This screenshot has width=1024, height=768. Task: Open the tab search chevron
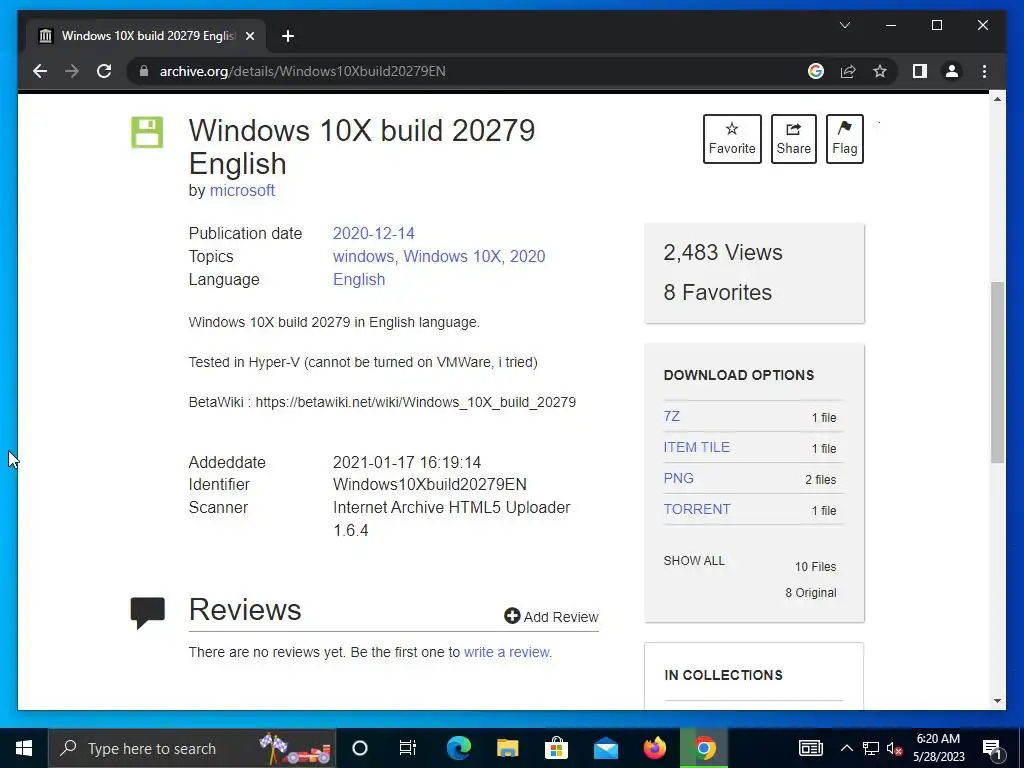(x=844, y=25)
